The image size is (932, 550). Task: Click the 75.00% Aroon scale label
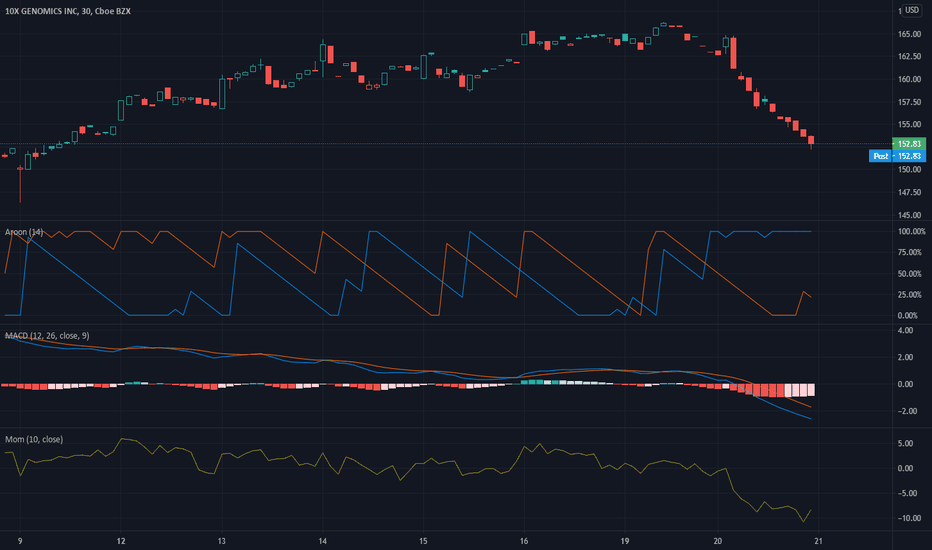(911, 253)
